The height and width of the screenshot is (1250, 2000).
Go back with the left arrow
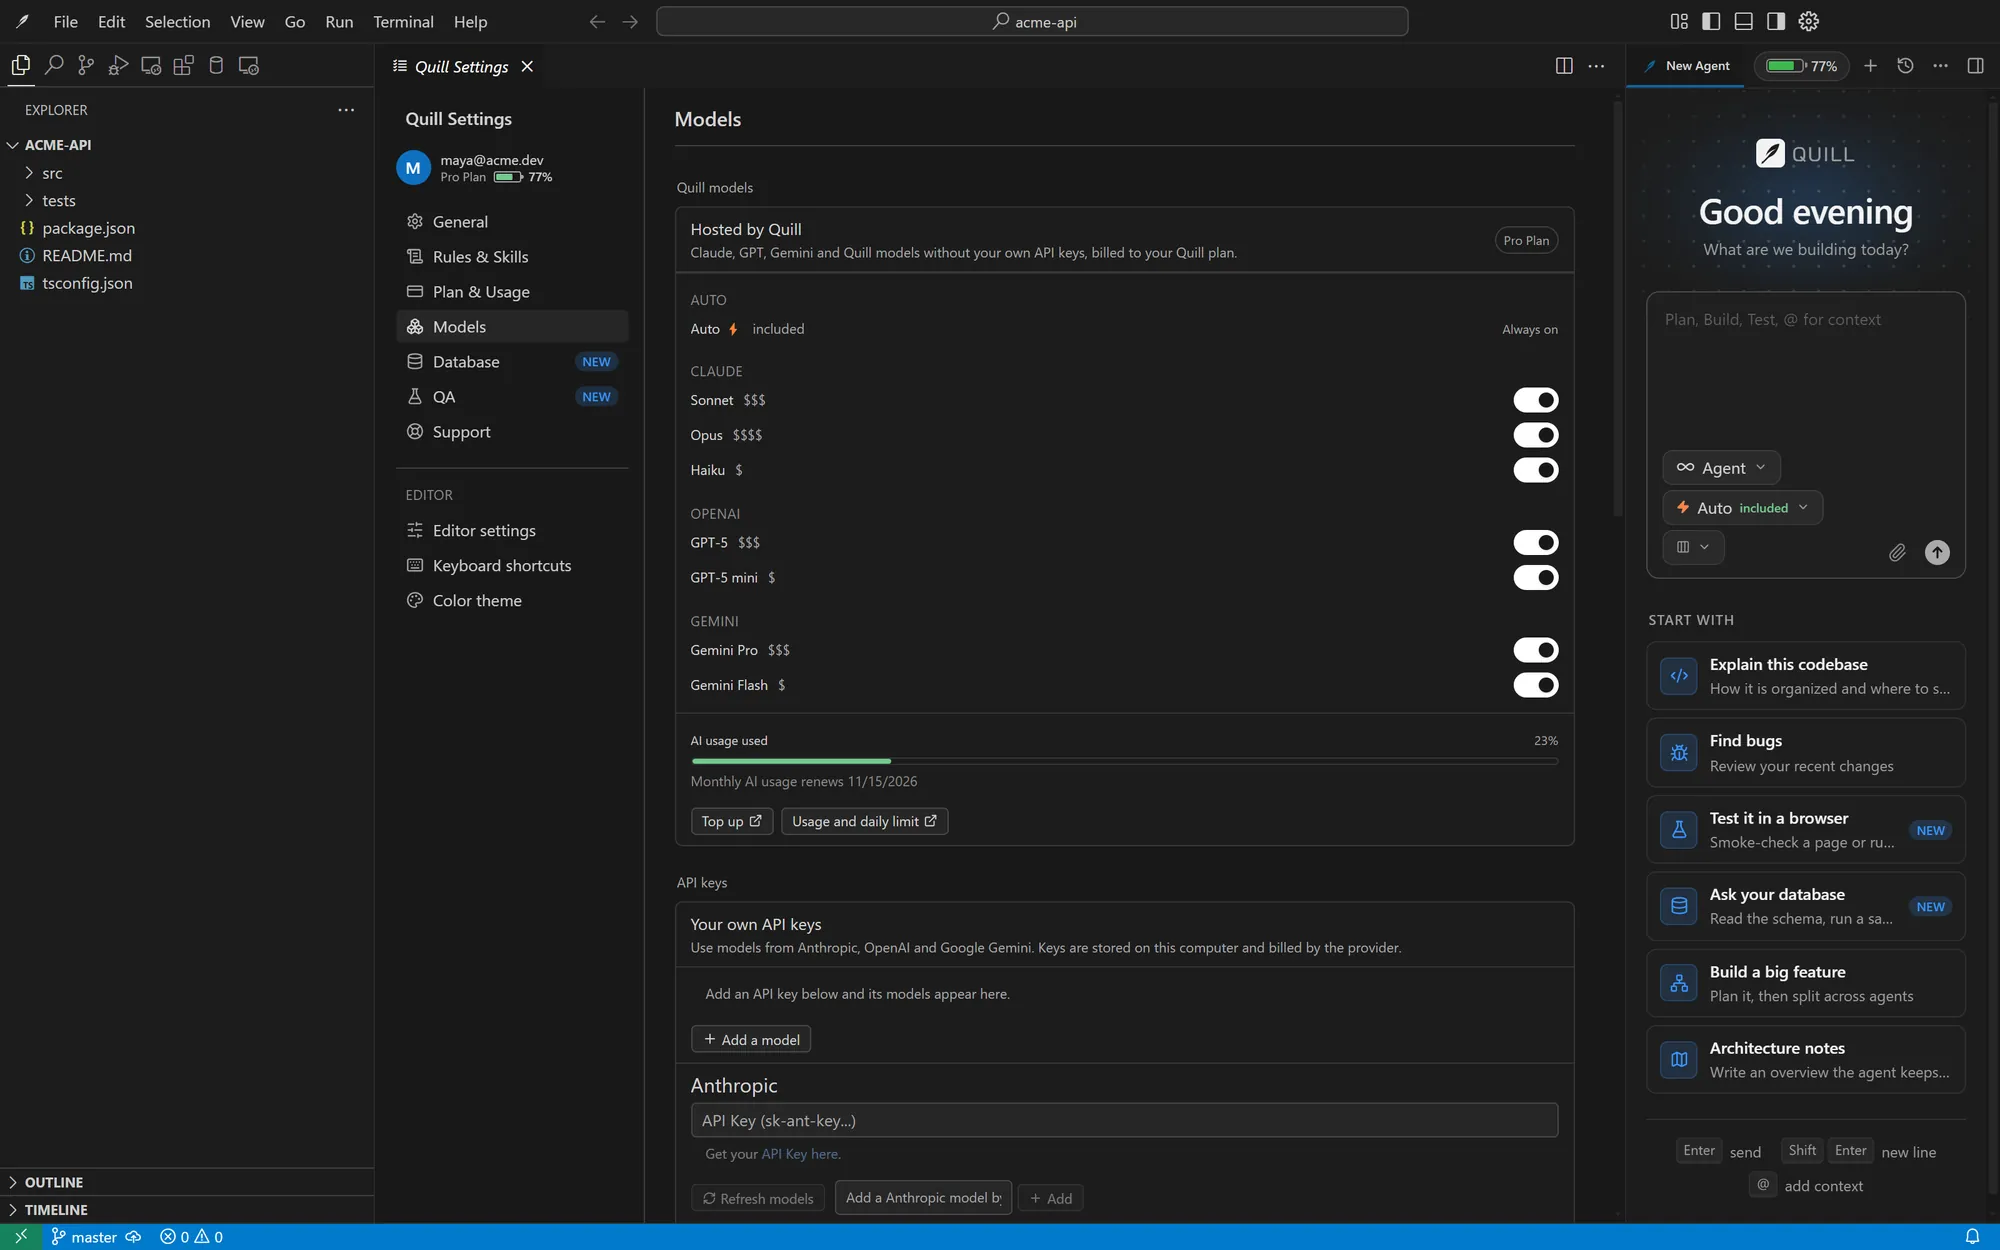(597, 22)
